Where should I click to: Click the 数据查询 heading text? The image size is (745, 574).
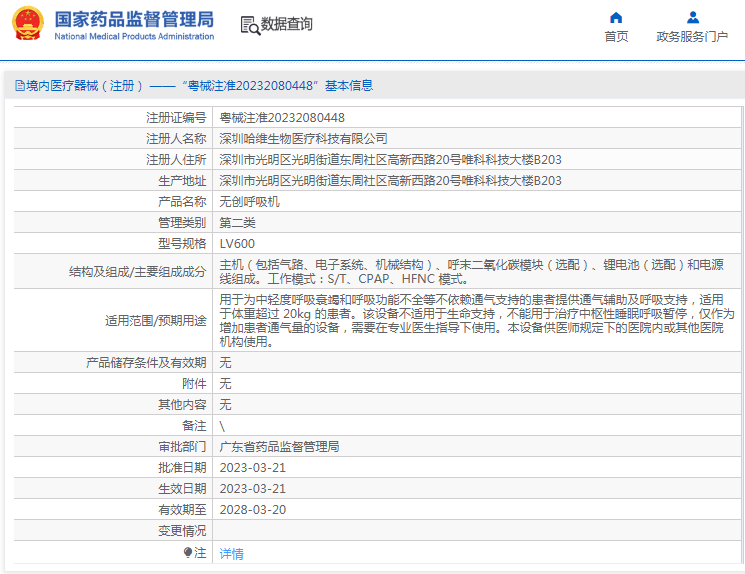(x=287, y=24)
